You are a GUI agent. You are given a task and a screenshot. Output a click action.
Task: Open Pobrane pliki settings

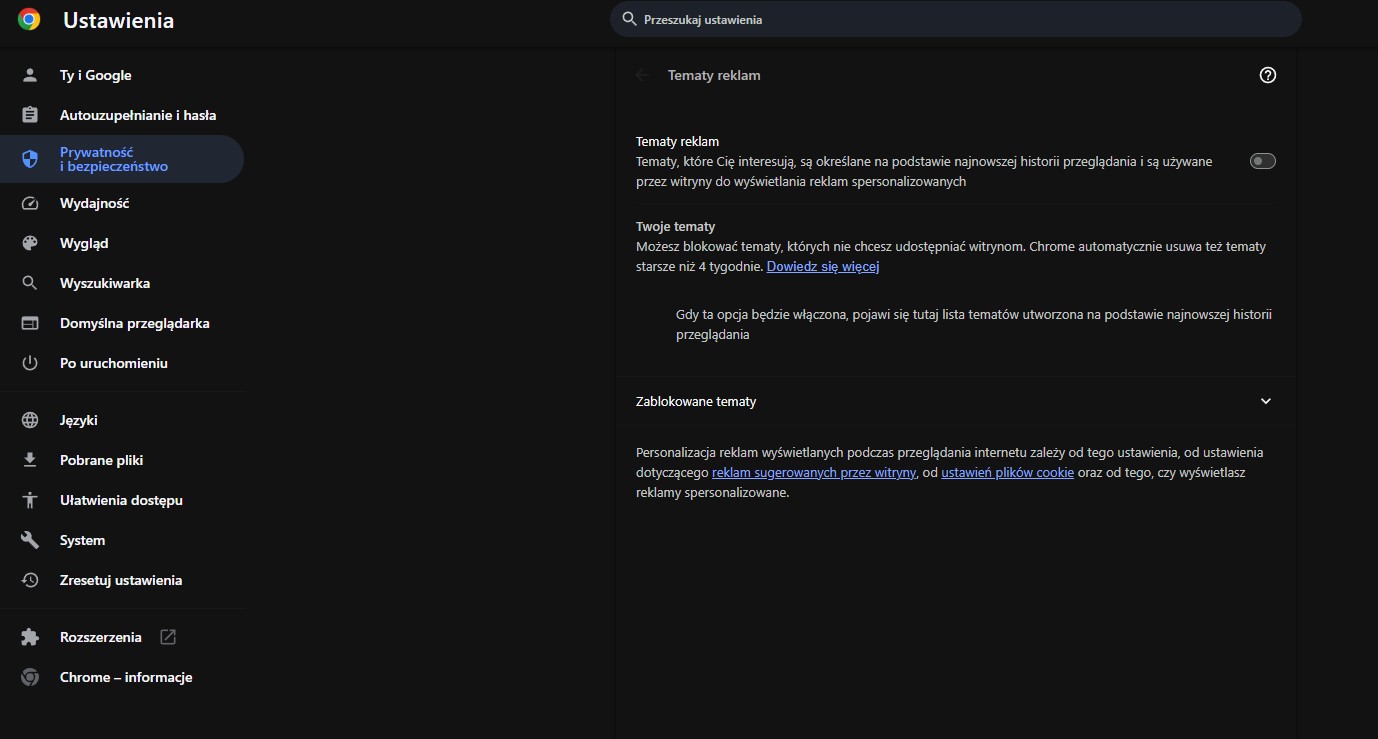pos(101,460)
